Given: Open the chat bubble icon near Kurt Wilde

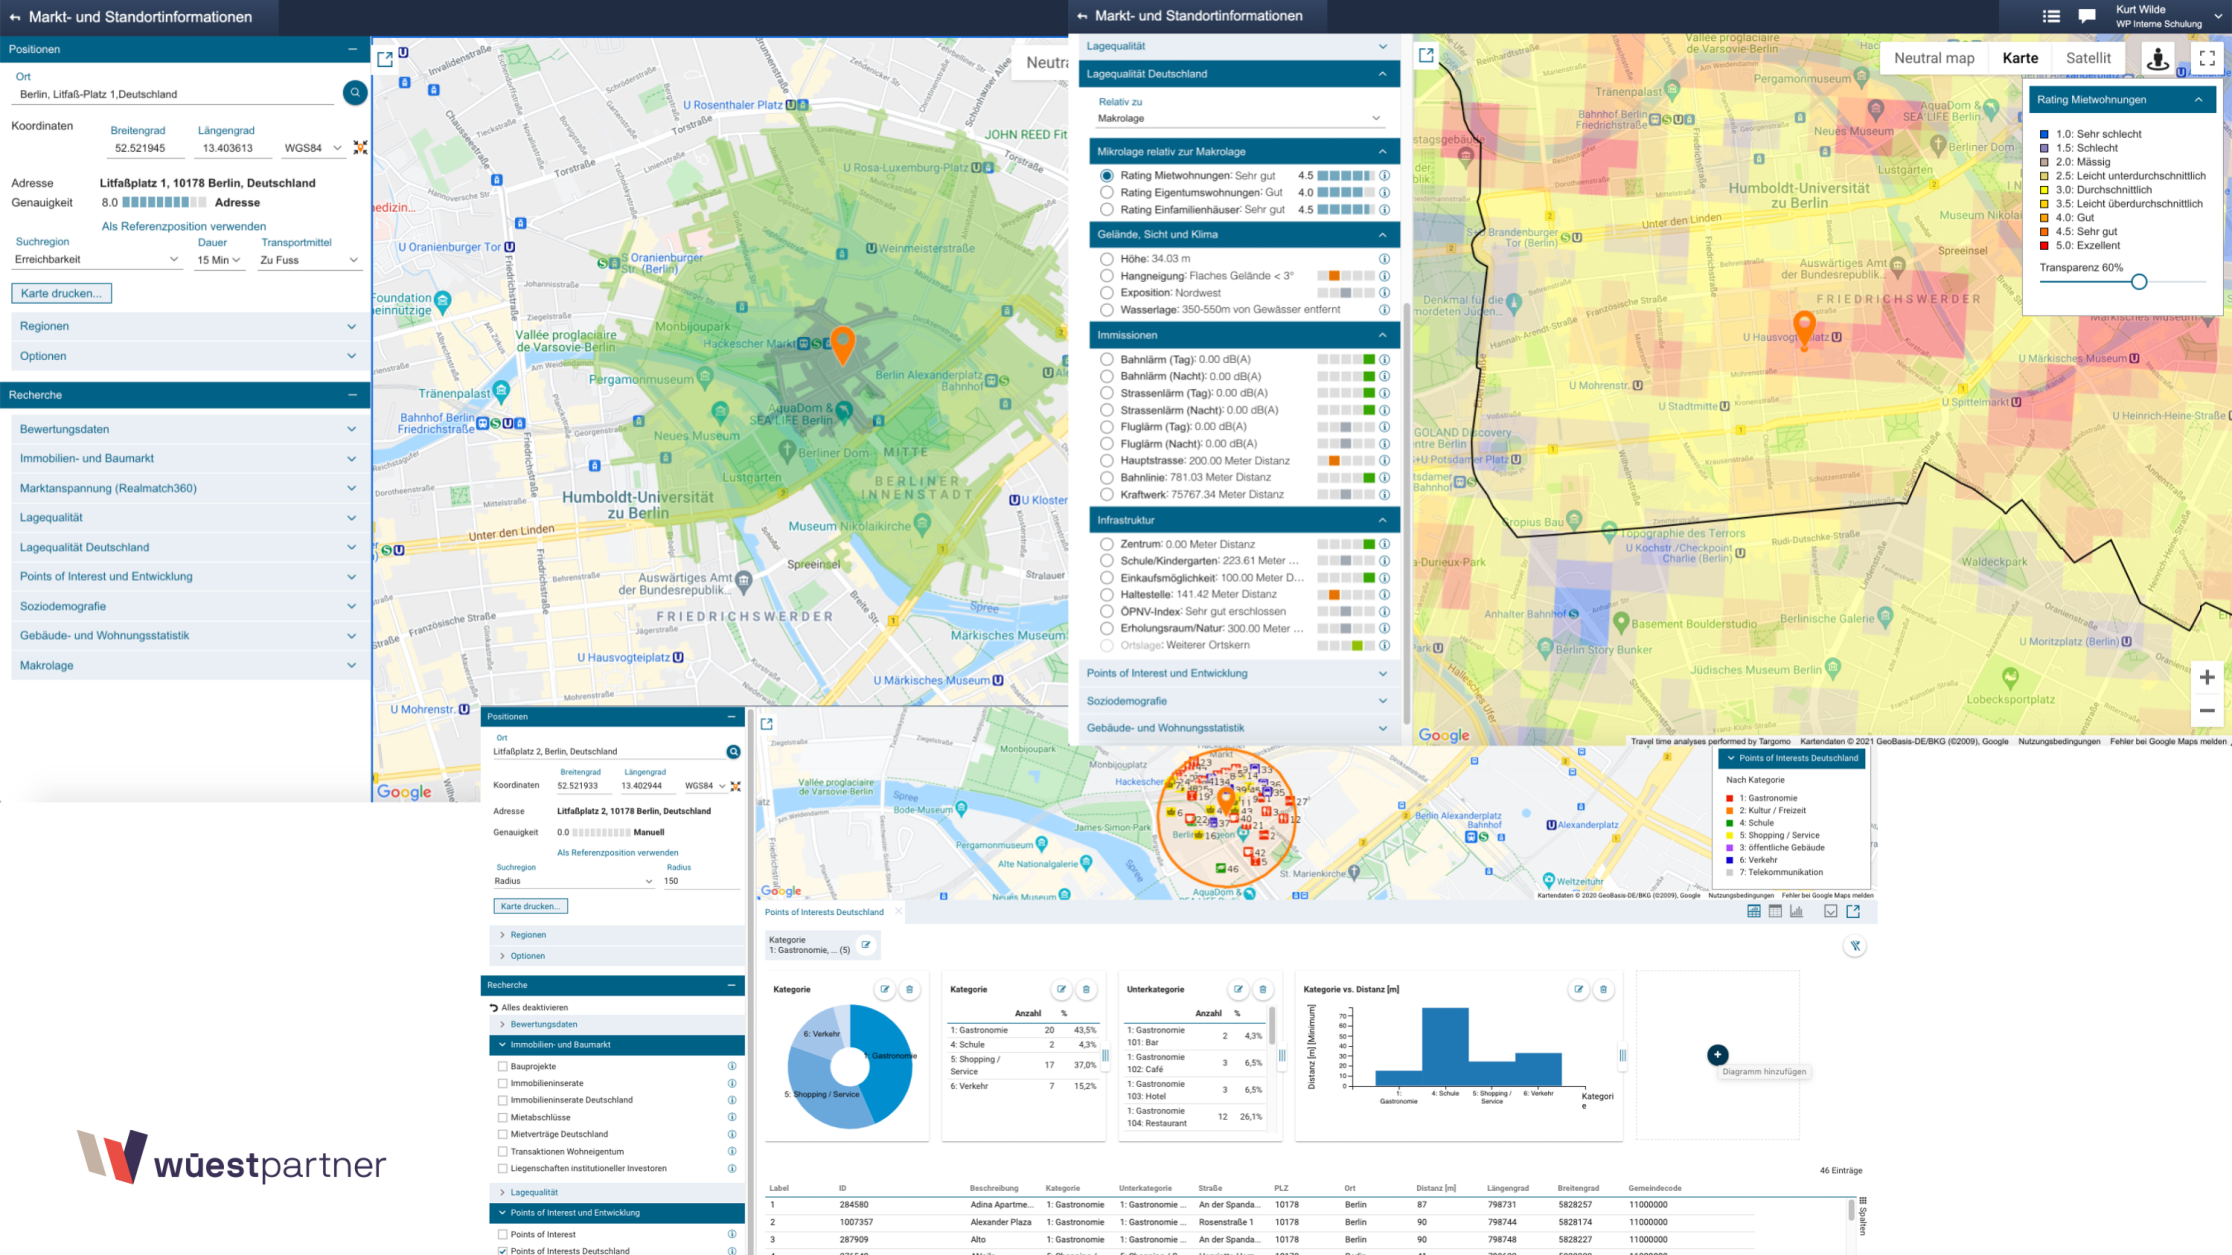Looking at the screenshot, I should pyautogui.click(x=2087, y=16).
